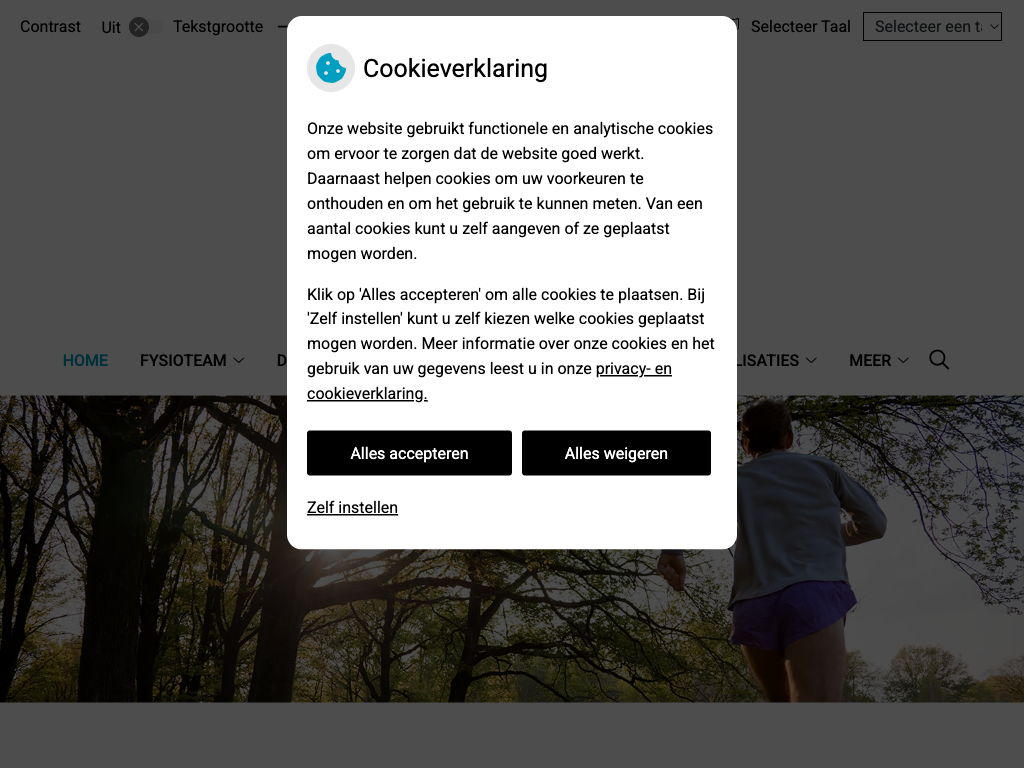Open the search magnifier icon
Screen dimensions: 1024x768
[x=938, y=360]
